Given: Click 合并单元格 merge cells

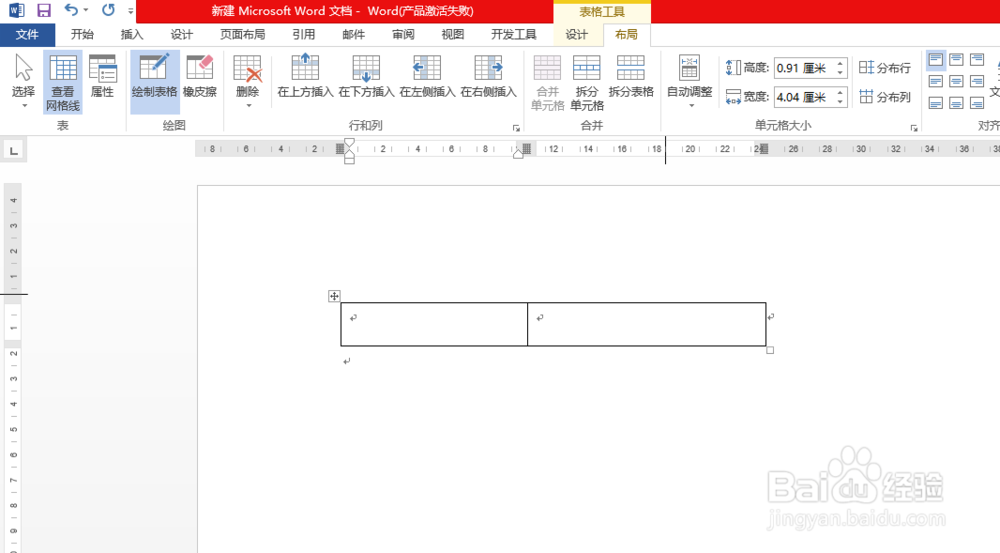Looking at the screenshot, I should coord(548,83).
